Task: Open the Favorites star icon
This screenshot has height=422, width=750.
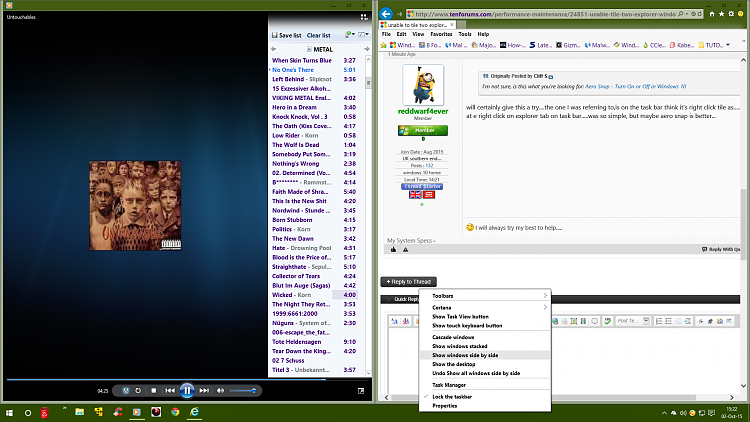Action: tap(722, 14)
